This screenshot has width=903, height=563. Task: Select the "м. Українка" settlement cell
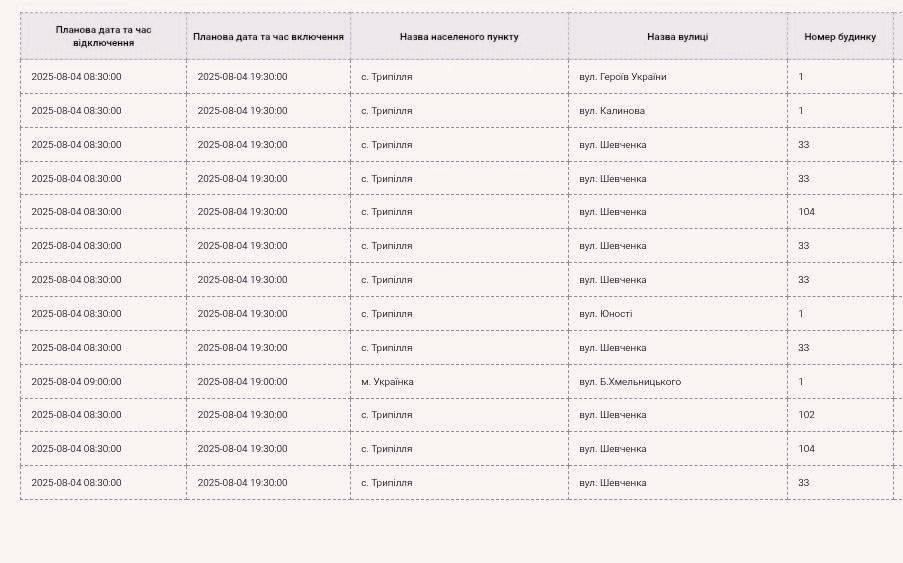[387, 382]
